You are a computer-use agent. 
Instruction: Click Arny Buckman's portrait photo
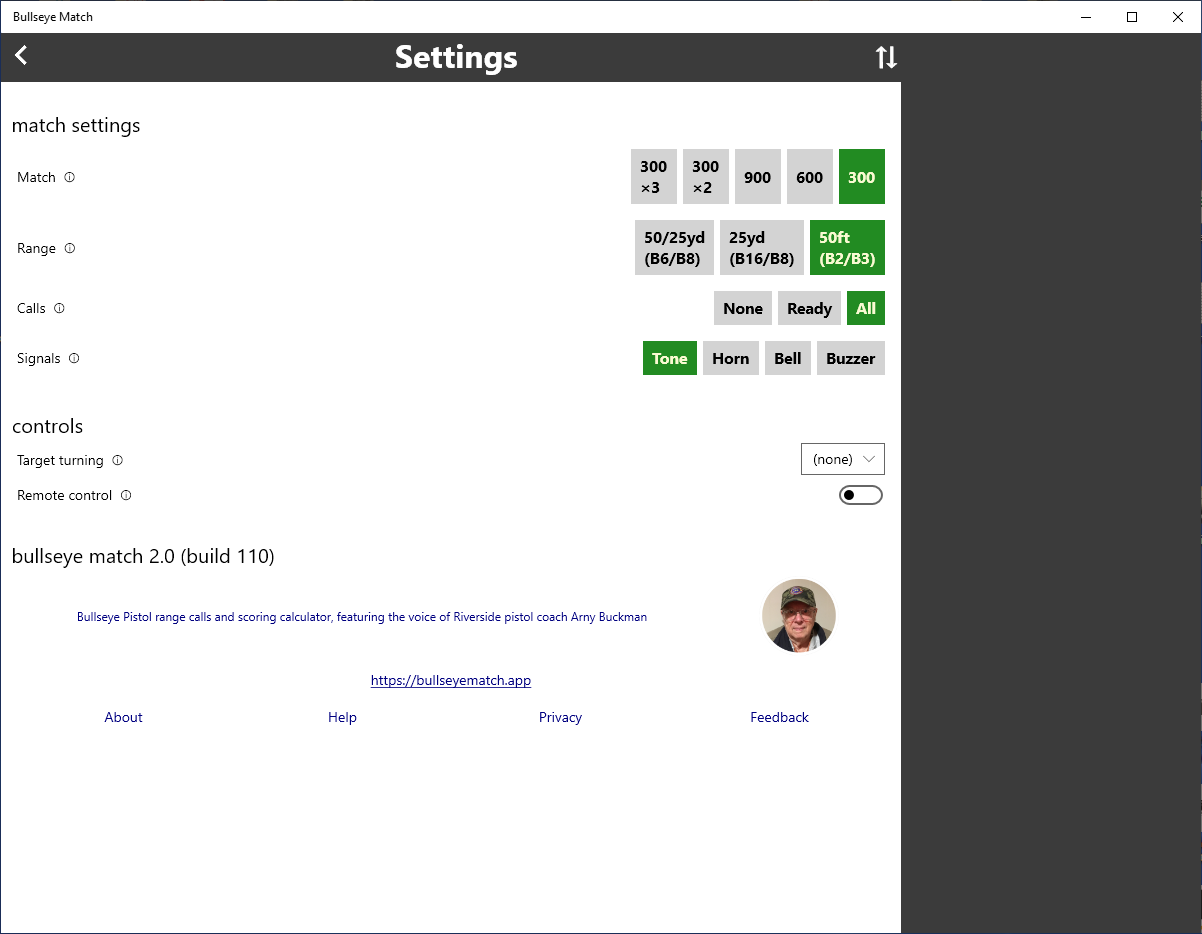[799, 616]
